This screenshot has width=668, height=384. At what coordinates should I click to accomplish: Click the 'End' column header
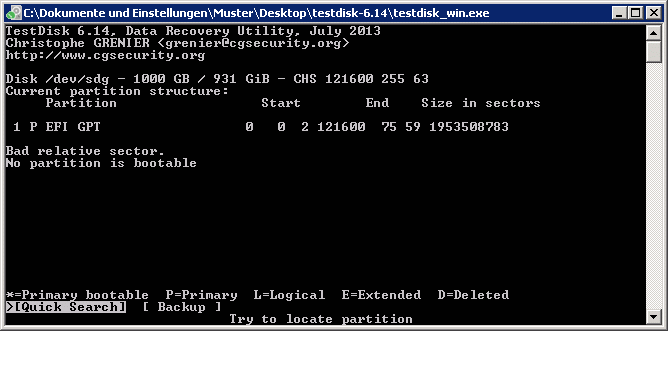[x=377, y=103]
